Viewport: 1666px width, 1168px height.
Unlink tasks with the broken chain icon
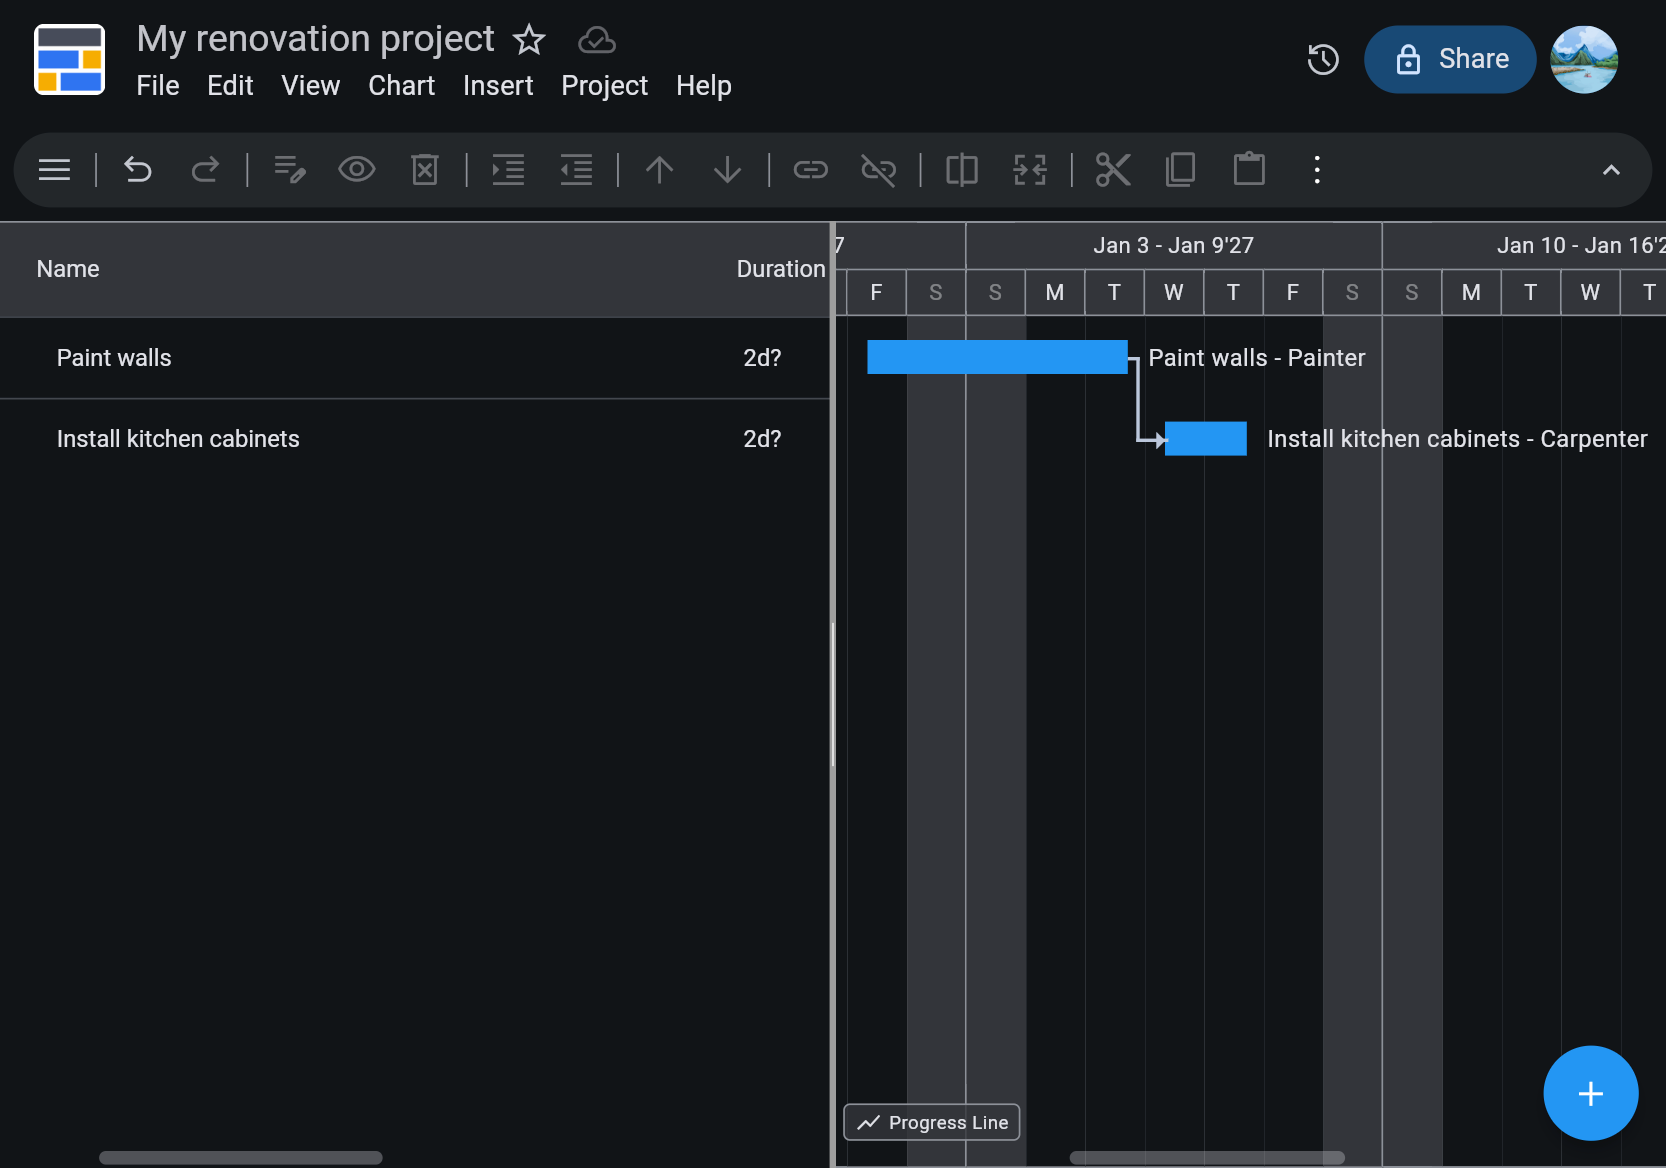pyautogui.click(x=878, y=170)
